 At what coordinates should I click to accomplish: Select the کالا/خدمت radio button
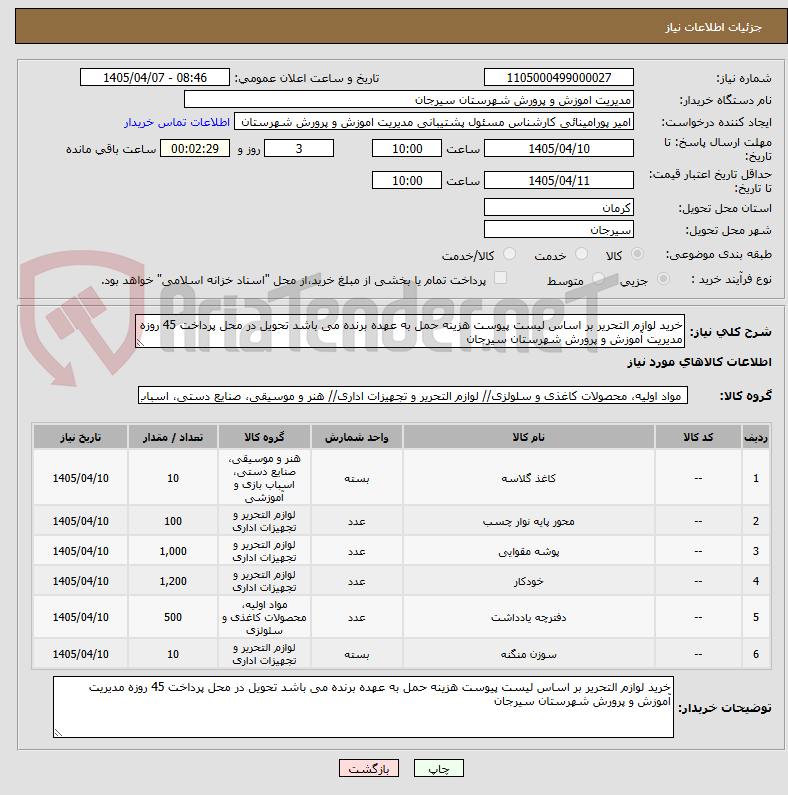point(510,254)
